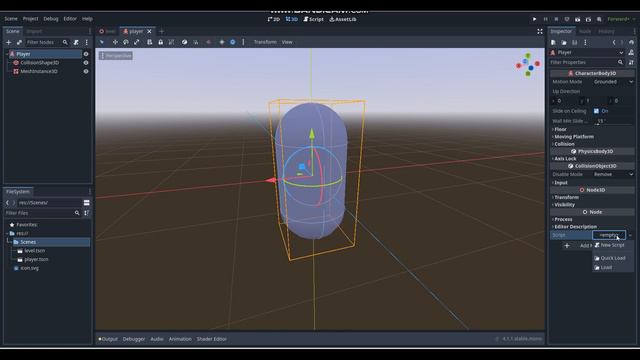Open Scene dock extra options menu
Viewport: 640px width, 360px height.
[x=87, y=42]
